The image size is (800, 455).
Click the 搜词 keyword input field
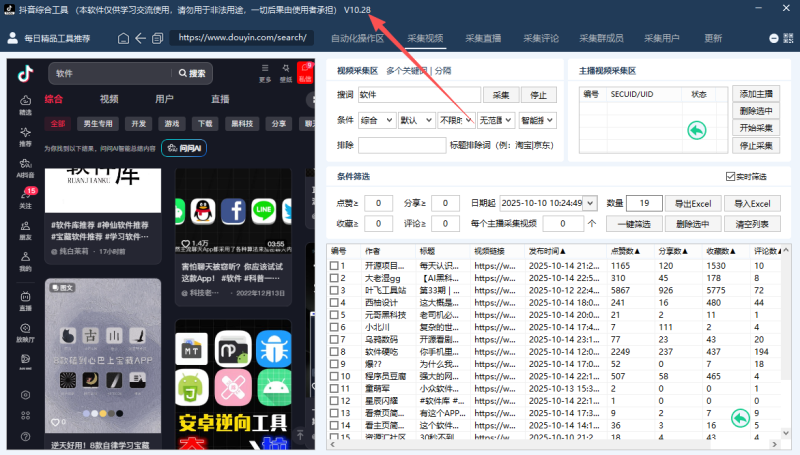pos(419,95)
